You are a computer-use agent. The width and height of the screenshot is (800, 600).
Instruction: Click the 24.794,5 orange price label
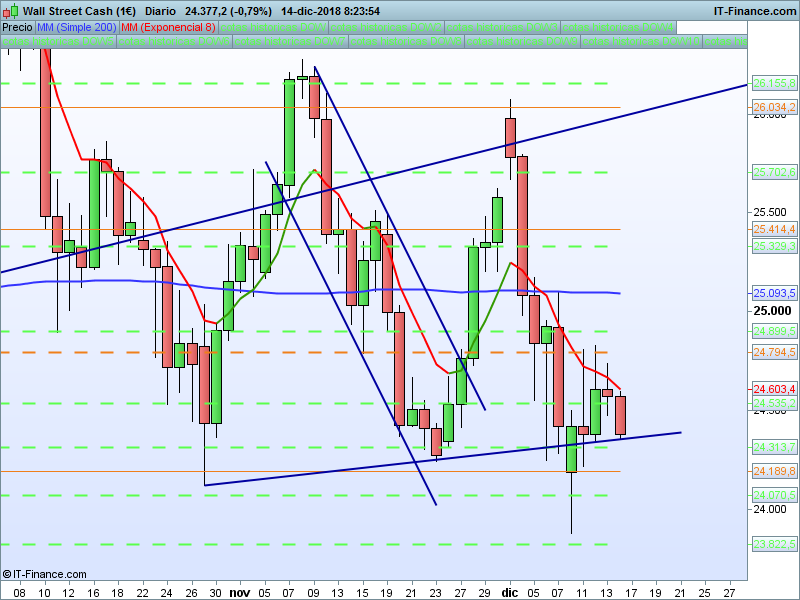point(774,352)
